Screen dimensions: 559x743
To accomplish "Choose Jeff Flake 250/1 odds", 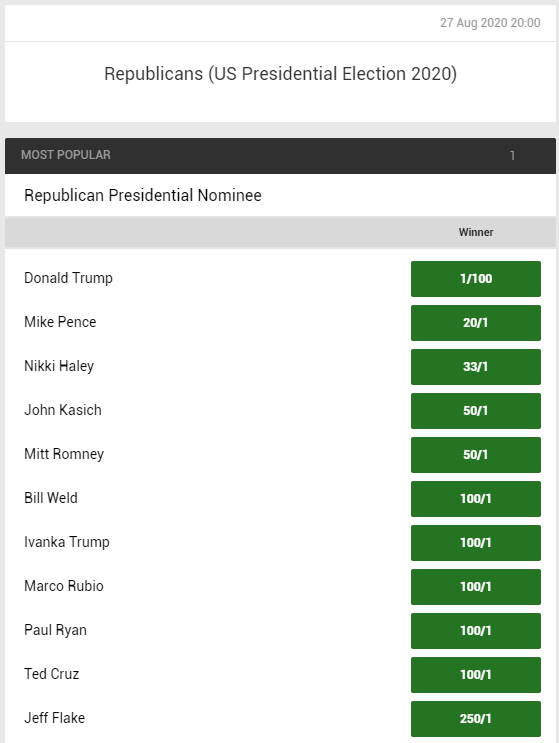I will (476, 719).
